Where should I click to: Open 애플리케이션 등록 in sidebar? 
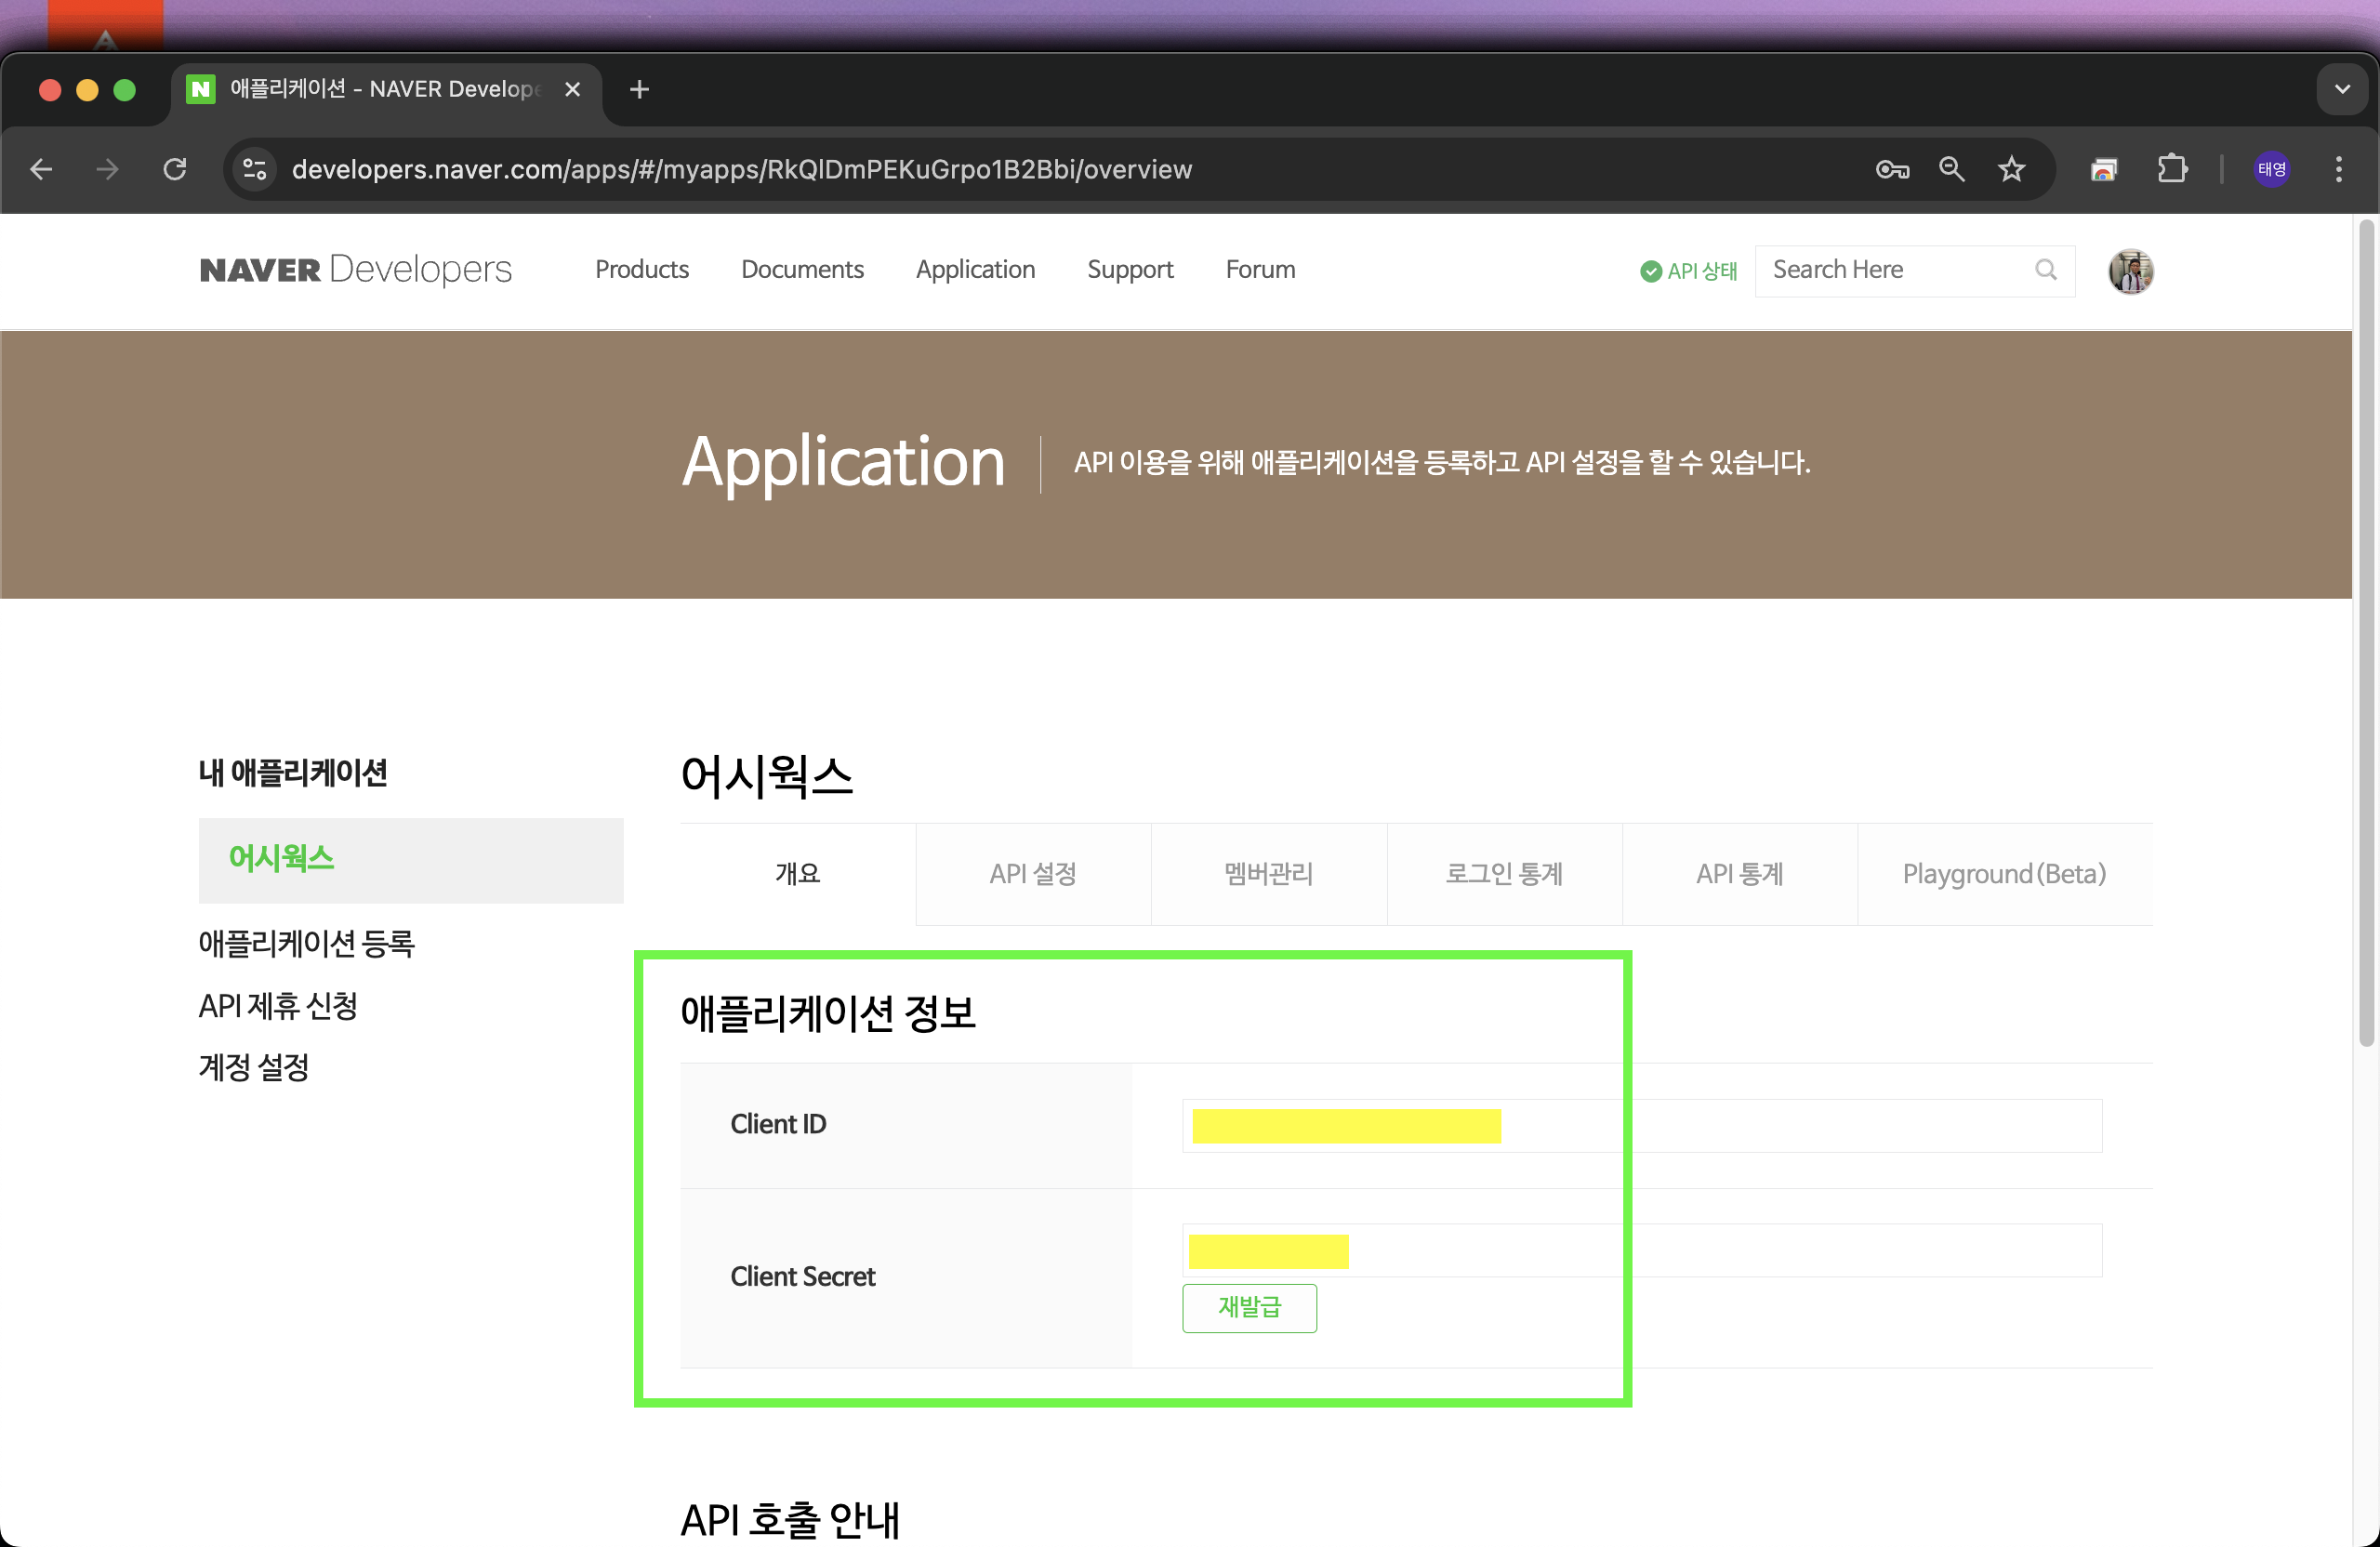tap(306, 943)
